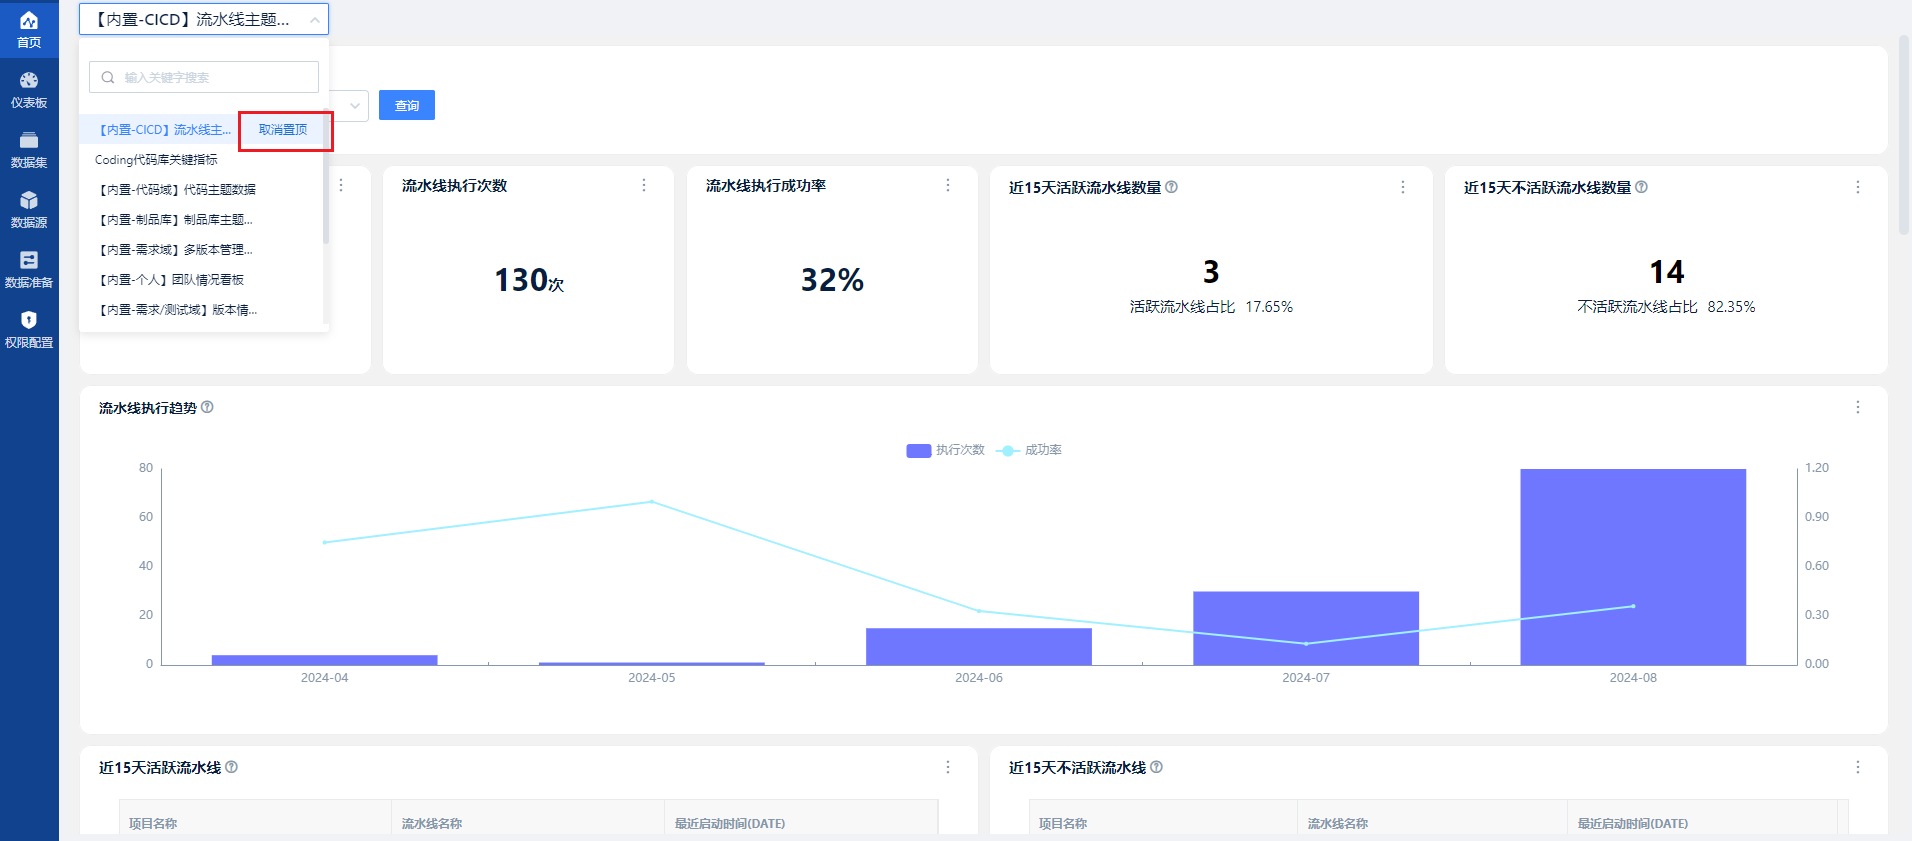Viewport: 1912px width, 841px height.
Task: Select 【内置-需求域】多版本管理 from list
Action: [x=174, y=250]
